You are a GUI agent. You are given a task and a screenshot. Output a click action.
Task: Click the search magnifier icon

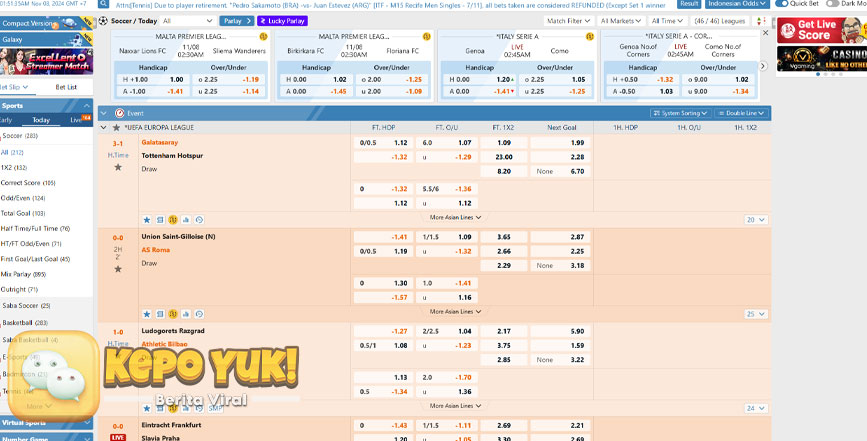[x=103, y=4]
